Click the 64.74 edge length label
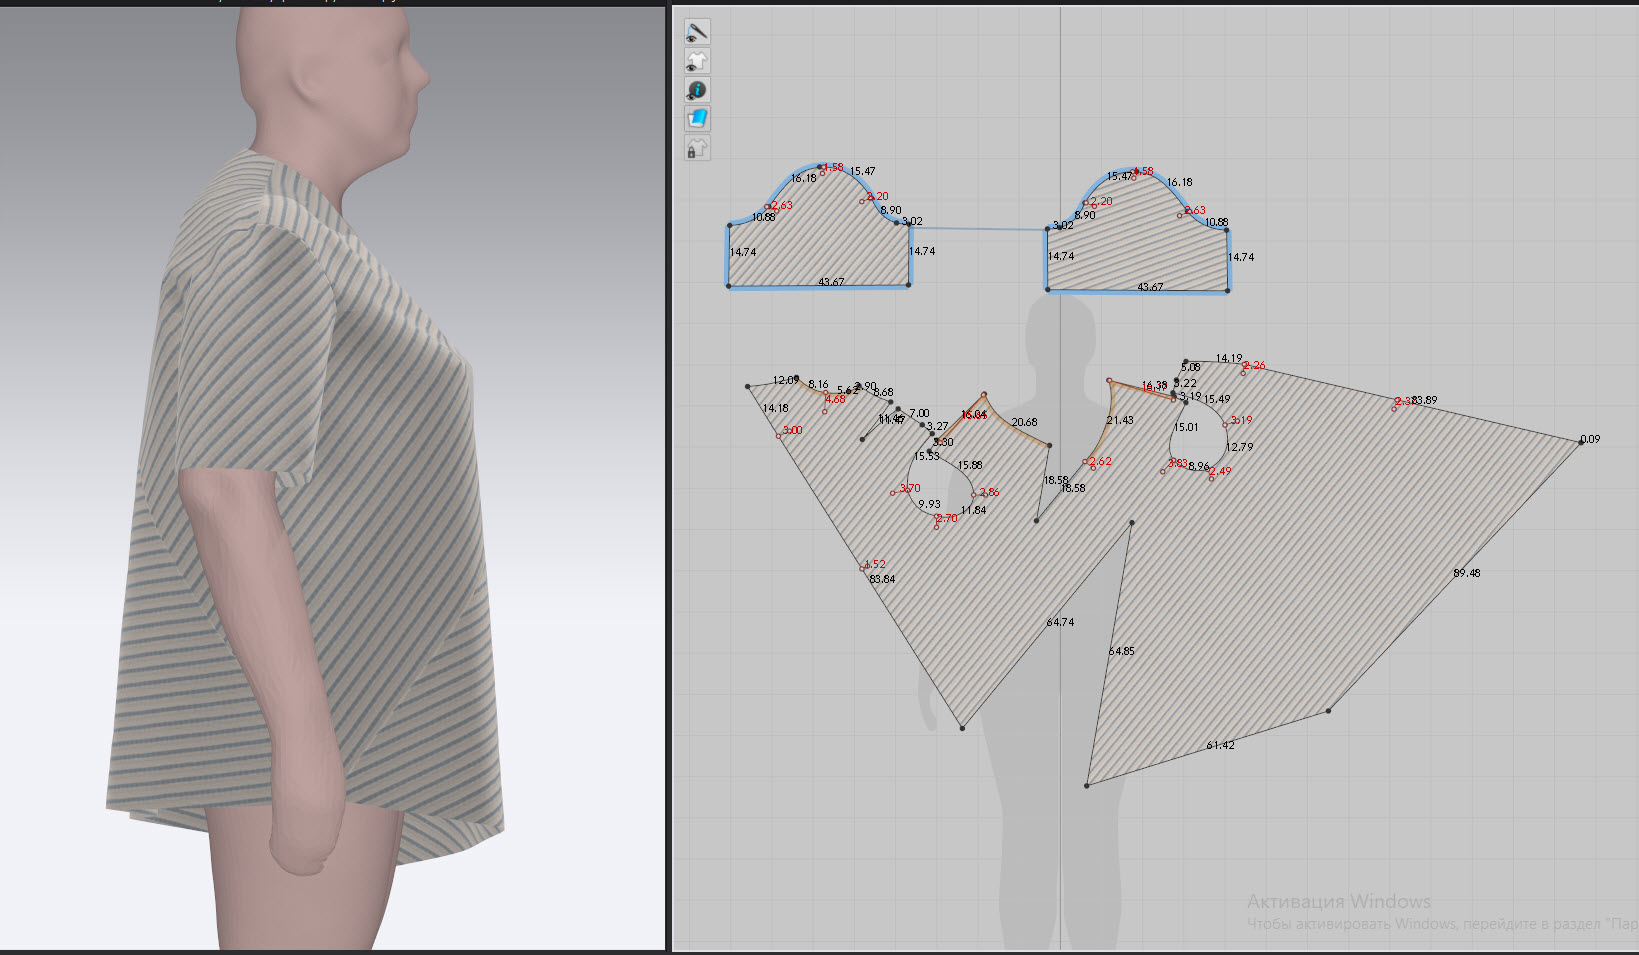 [1060, 622]
